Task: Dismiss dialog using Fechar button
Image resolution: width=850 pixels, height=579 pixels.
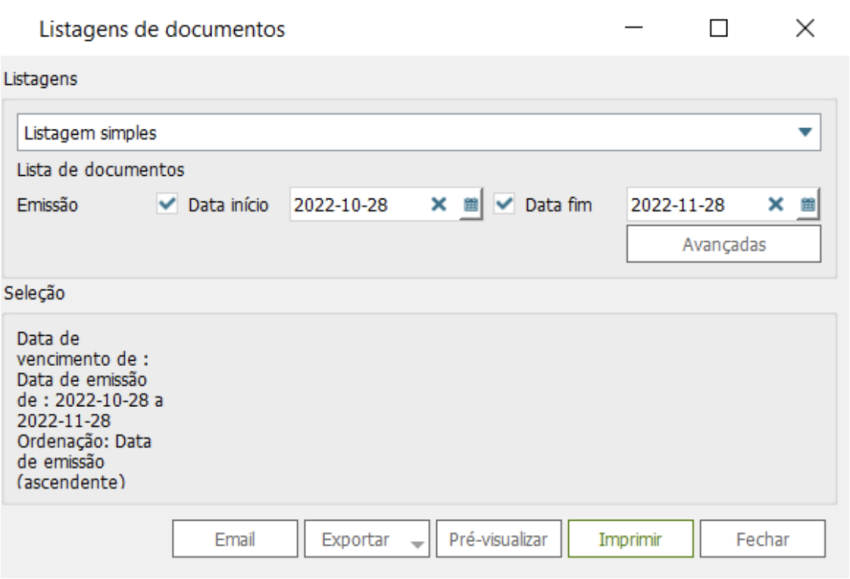Action: coord(762,540)
